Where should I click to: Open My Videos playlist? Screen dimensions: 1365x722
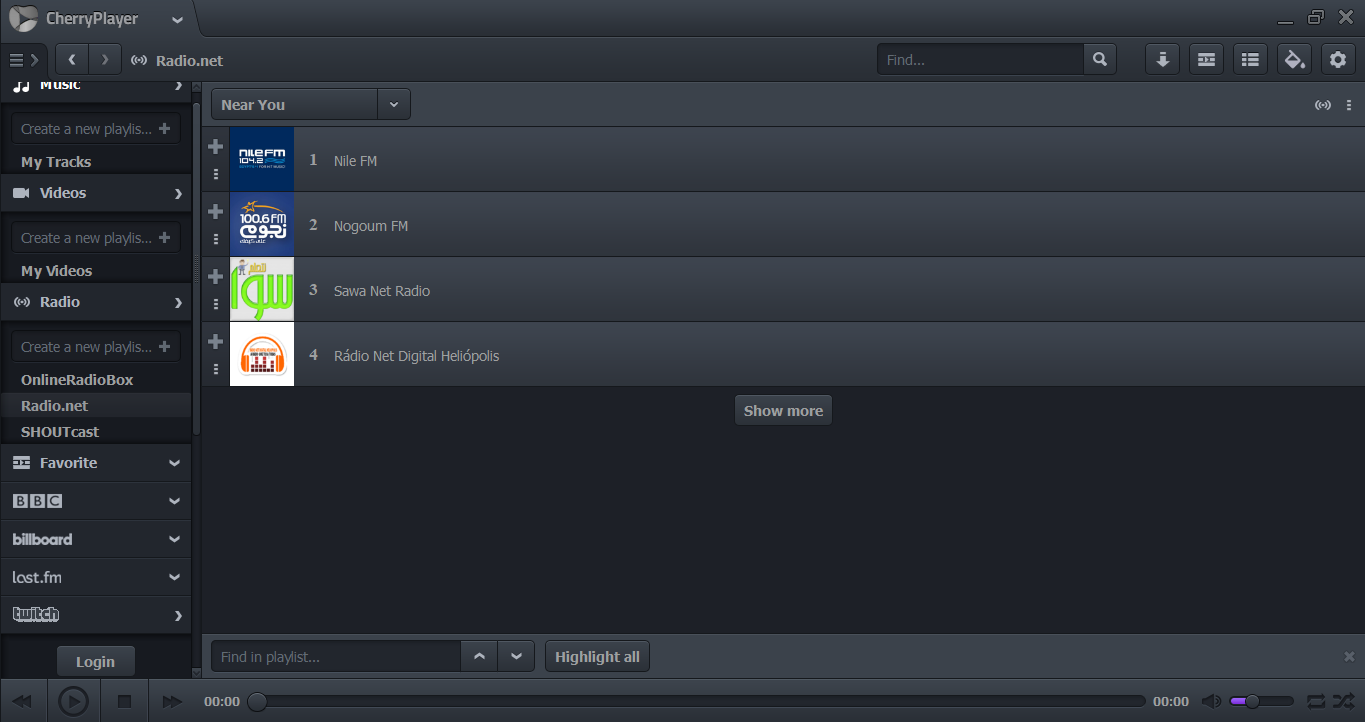[x=57, y=271]
